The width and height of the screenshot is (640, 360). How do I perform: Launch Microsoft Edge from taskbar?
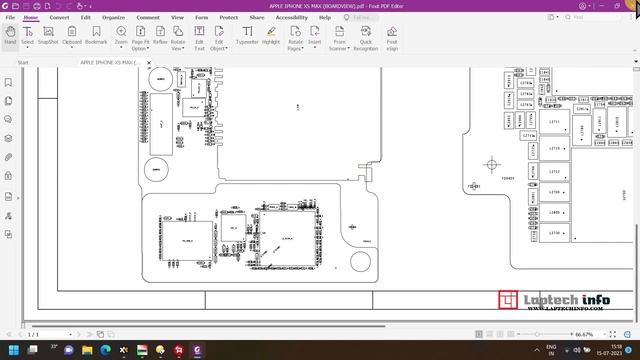coord(106,350)
